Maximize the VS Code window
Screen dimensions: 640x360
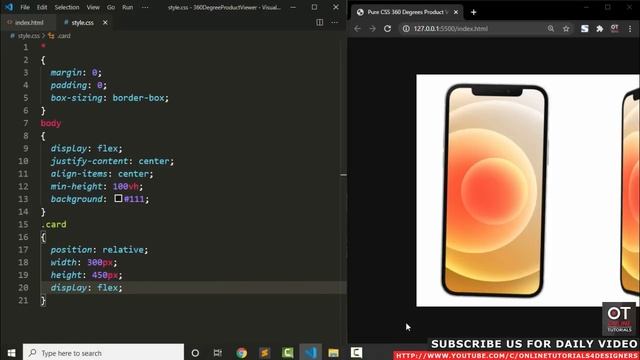314,7
